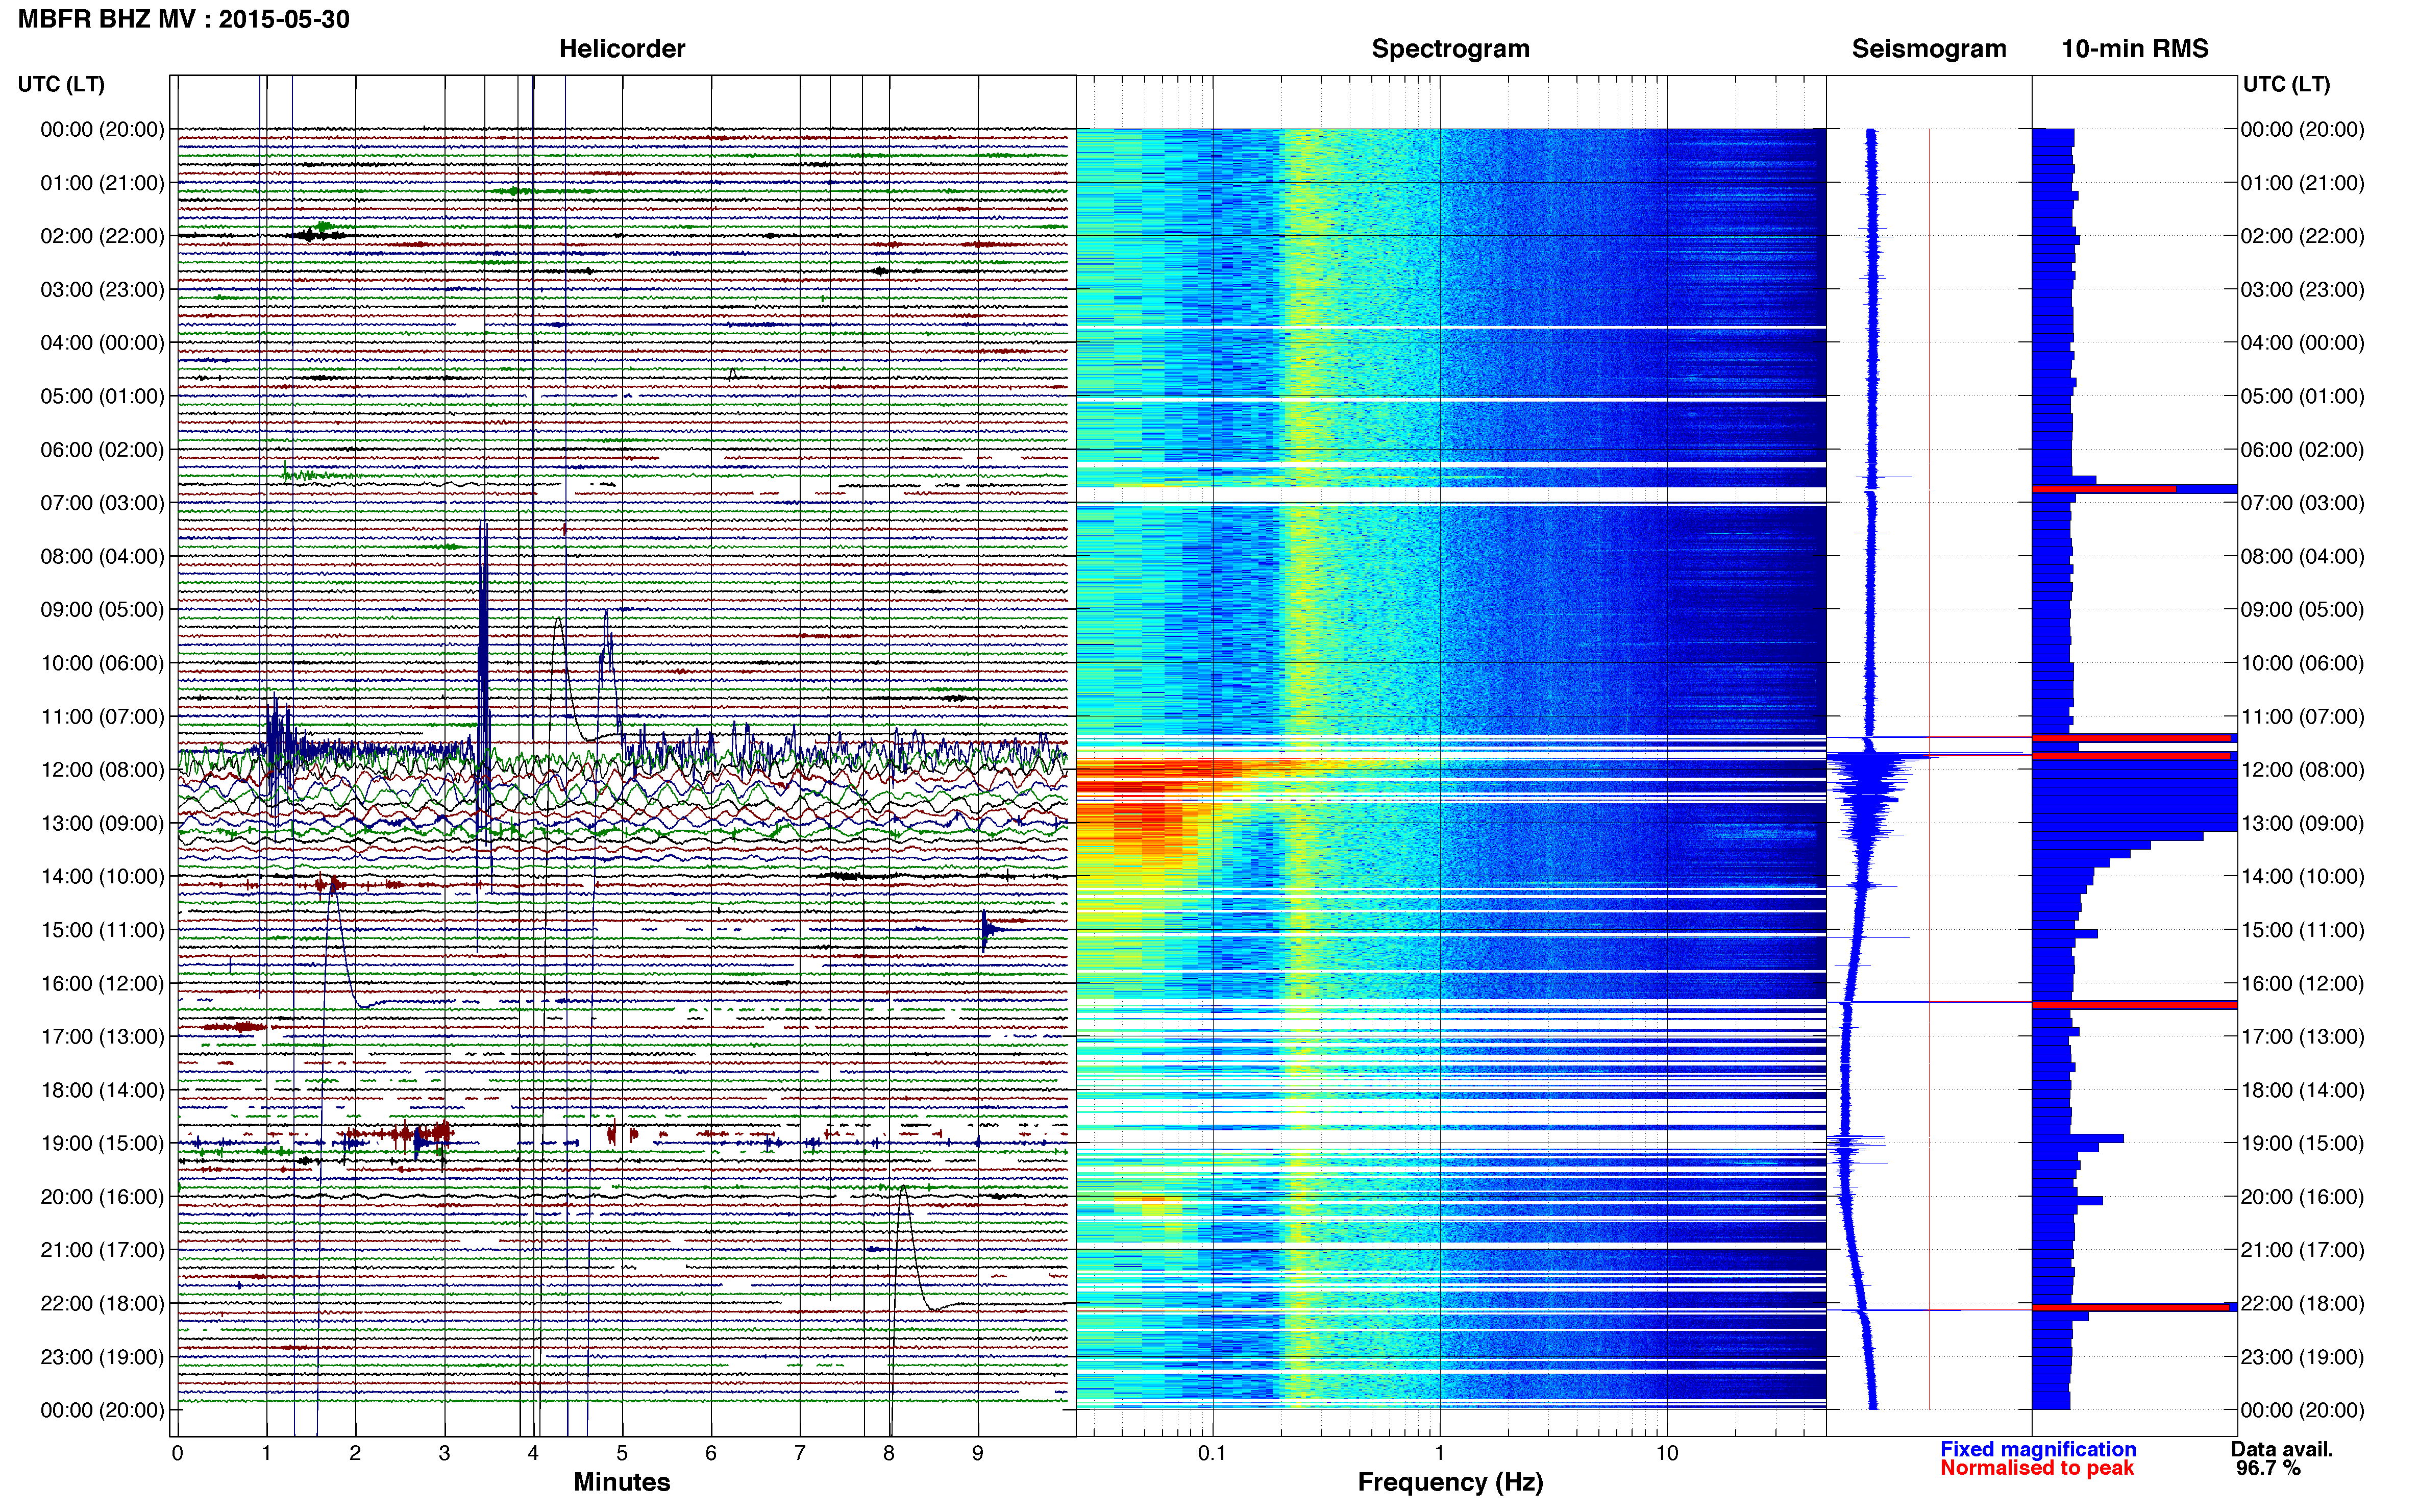Click '22:00 (18:00)' on the RMS time axis
The height and width of the screenshot is (1512, 2419).
2303,1303
